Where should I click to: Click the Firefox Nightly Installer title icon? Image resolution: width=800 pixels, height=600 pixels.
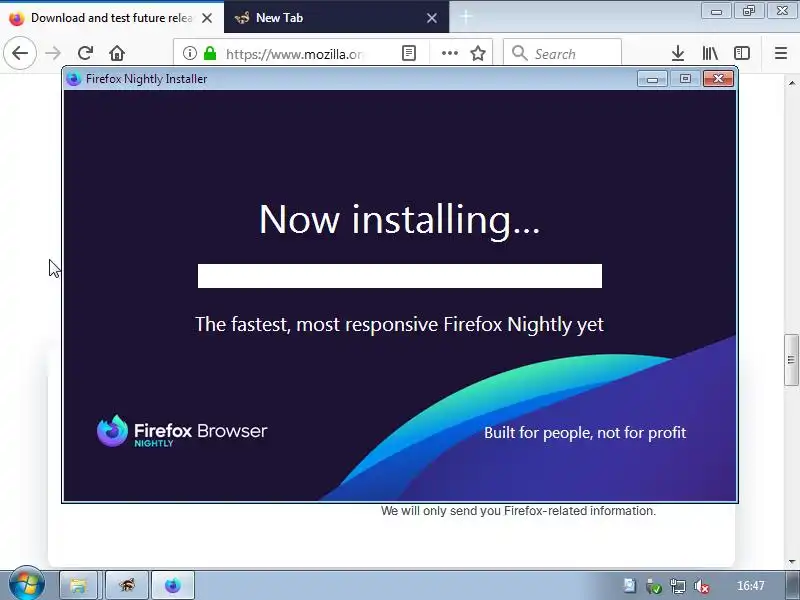pyautogui.click(x=74, y=79)
